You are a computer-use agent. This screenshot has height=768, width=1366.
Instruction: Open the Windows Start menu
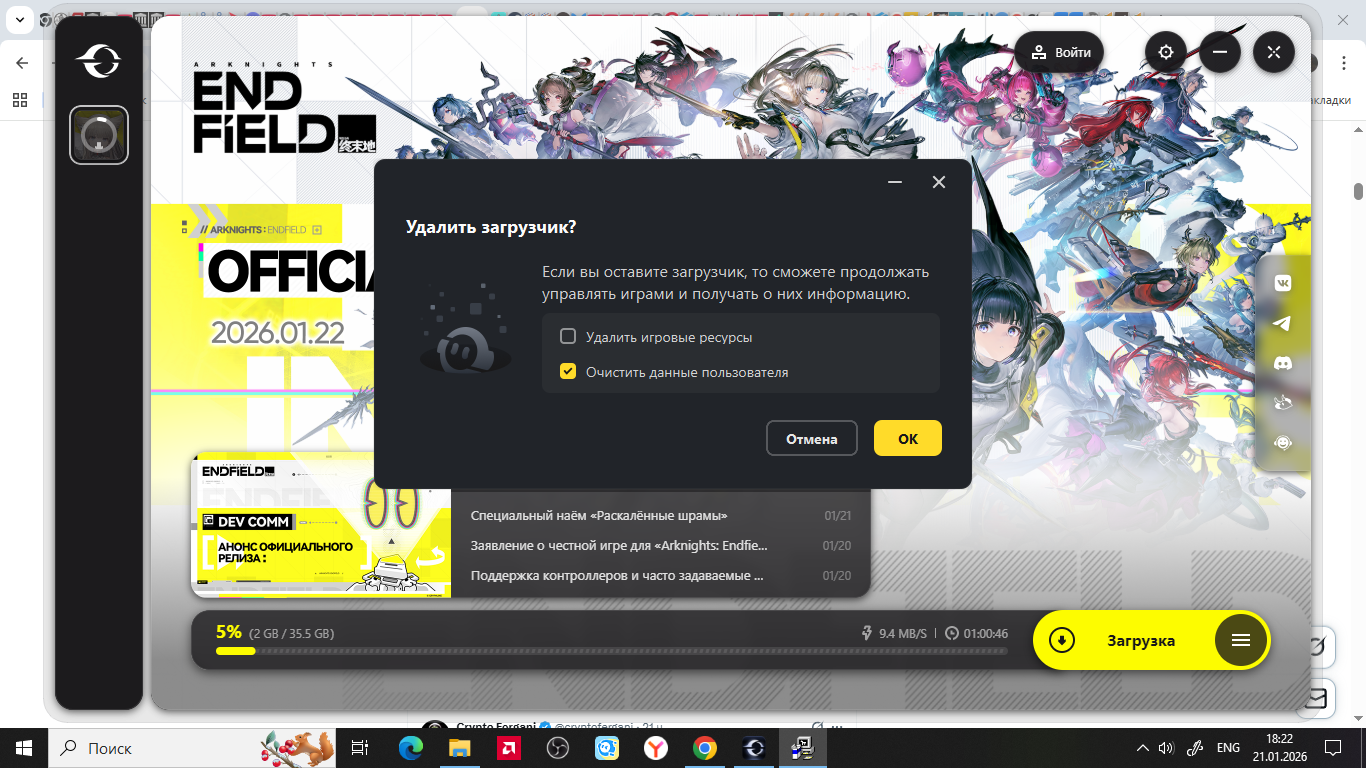coord(24,747)
